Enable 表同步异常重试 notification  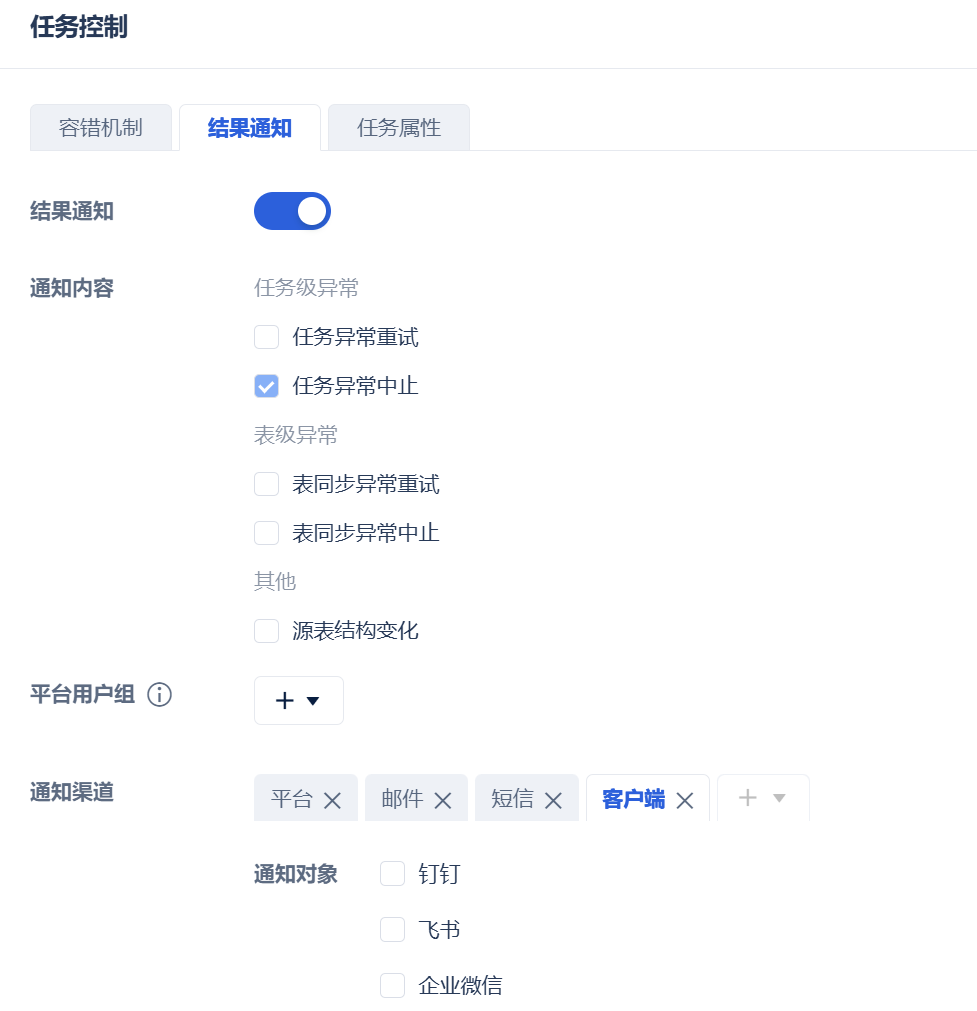click(266, 483)
